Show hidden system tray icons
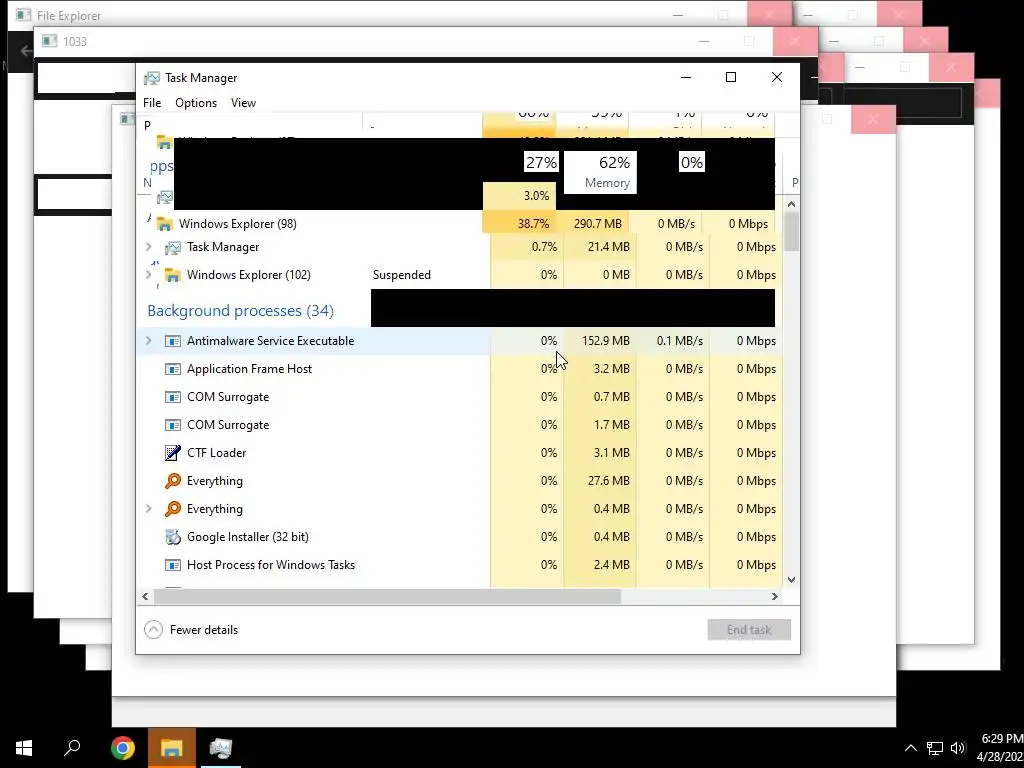Viewport: 1024px width, 768px height. [x=910, y=748]
